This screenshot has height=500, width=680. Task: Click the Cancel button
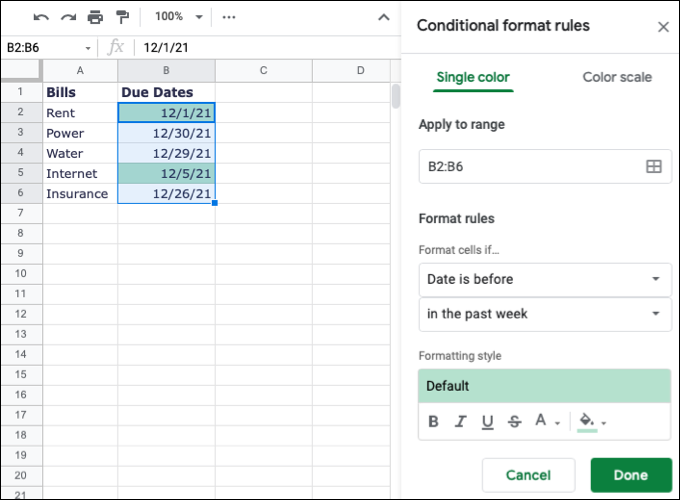coord(528,475)
